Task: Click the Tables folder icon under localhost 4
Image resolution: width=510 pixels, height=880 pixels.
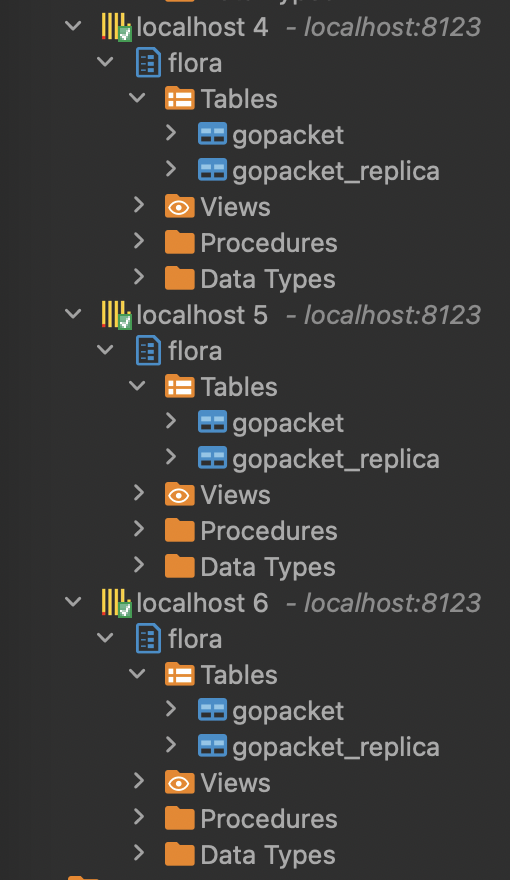Action: pos(180,99)
